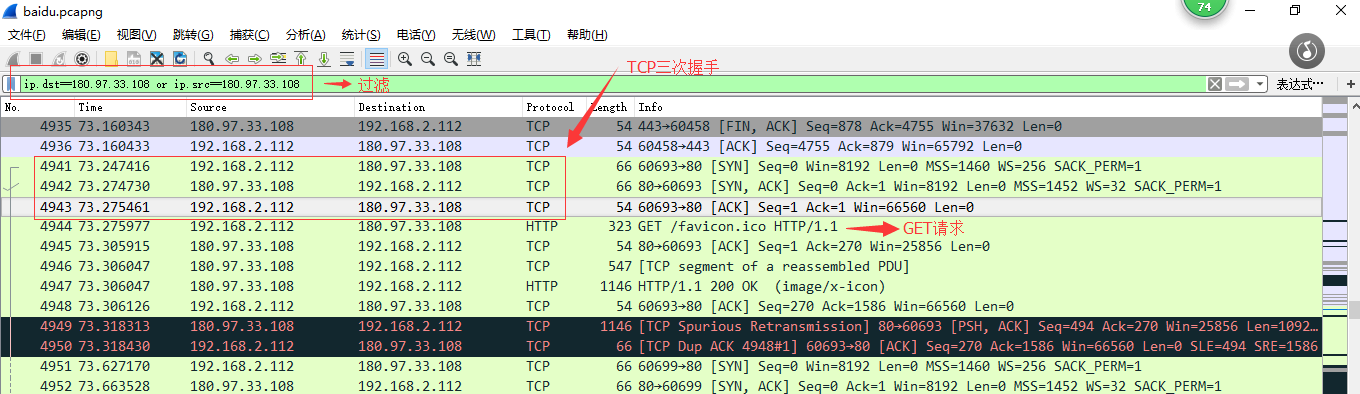1360x394 pixels.
Task: Clear the display filter with X button
Action: pyautogui.click(x=1215, y=84)
